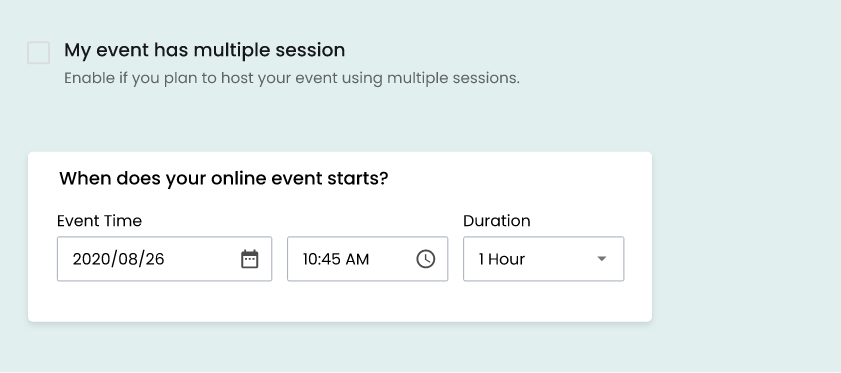This screenshot has height=373, width=841.
Task: Expand the Duration dropdown arrow
Action: (x=602, y=259)
